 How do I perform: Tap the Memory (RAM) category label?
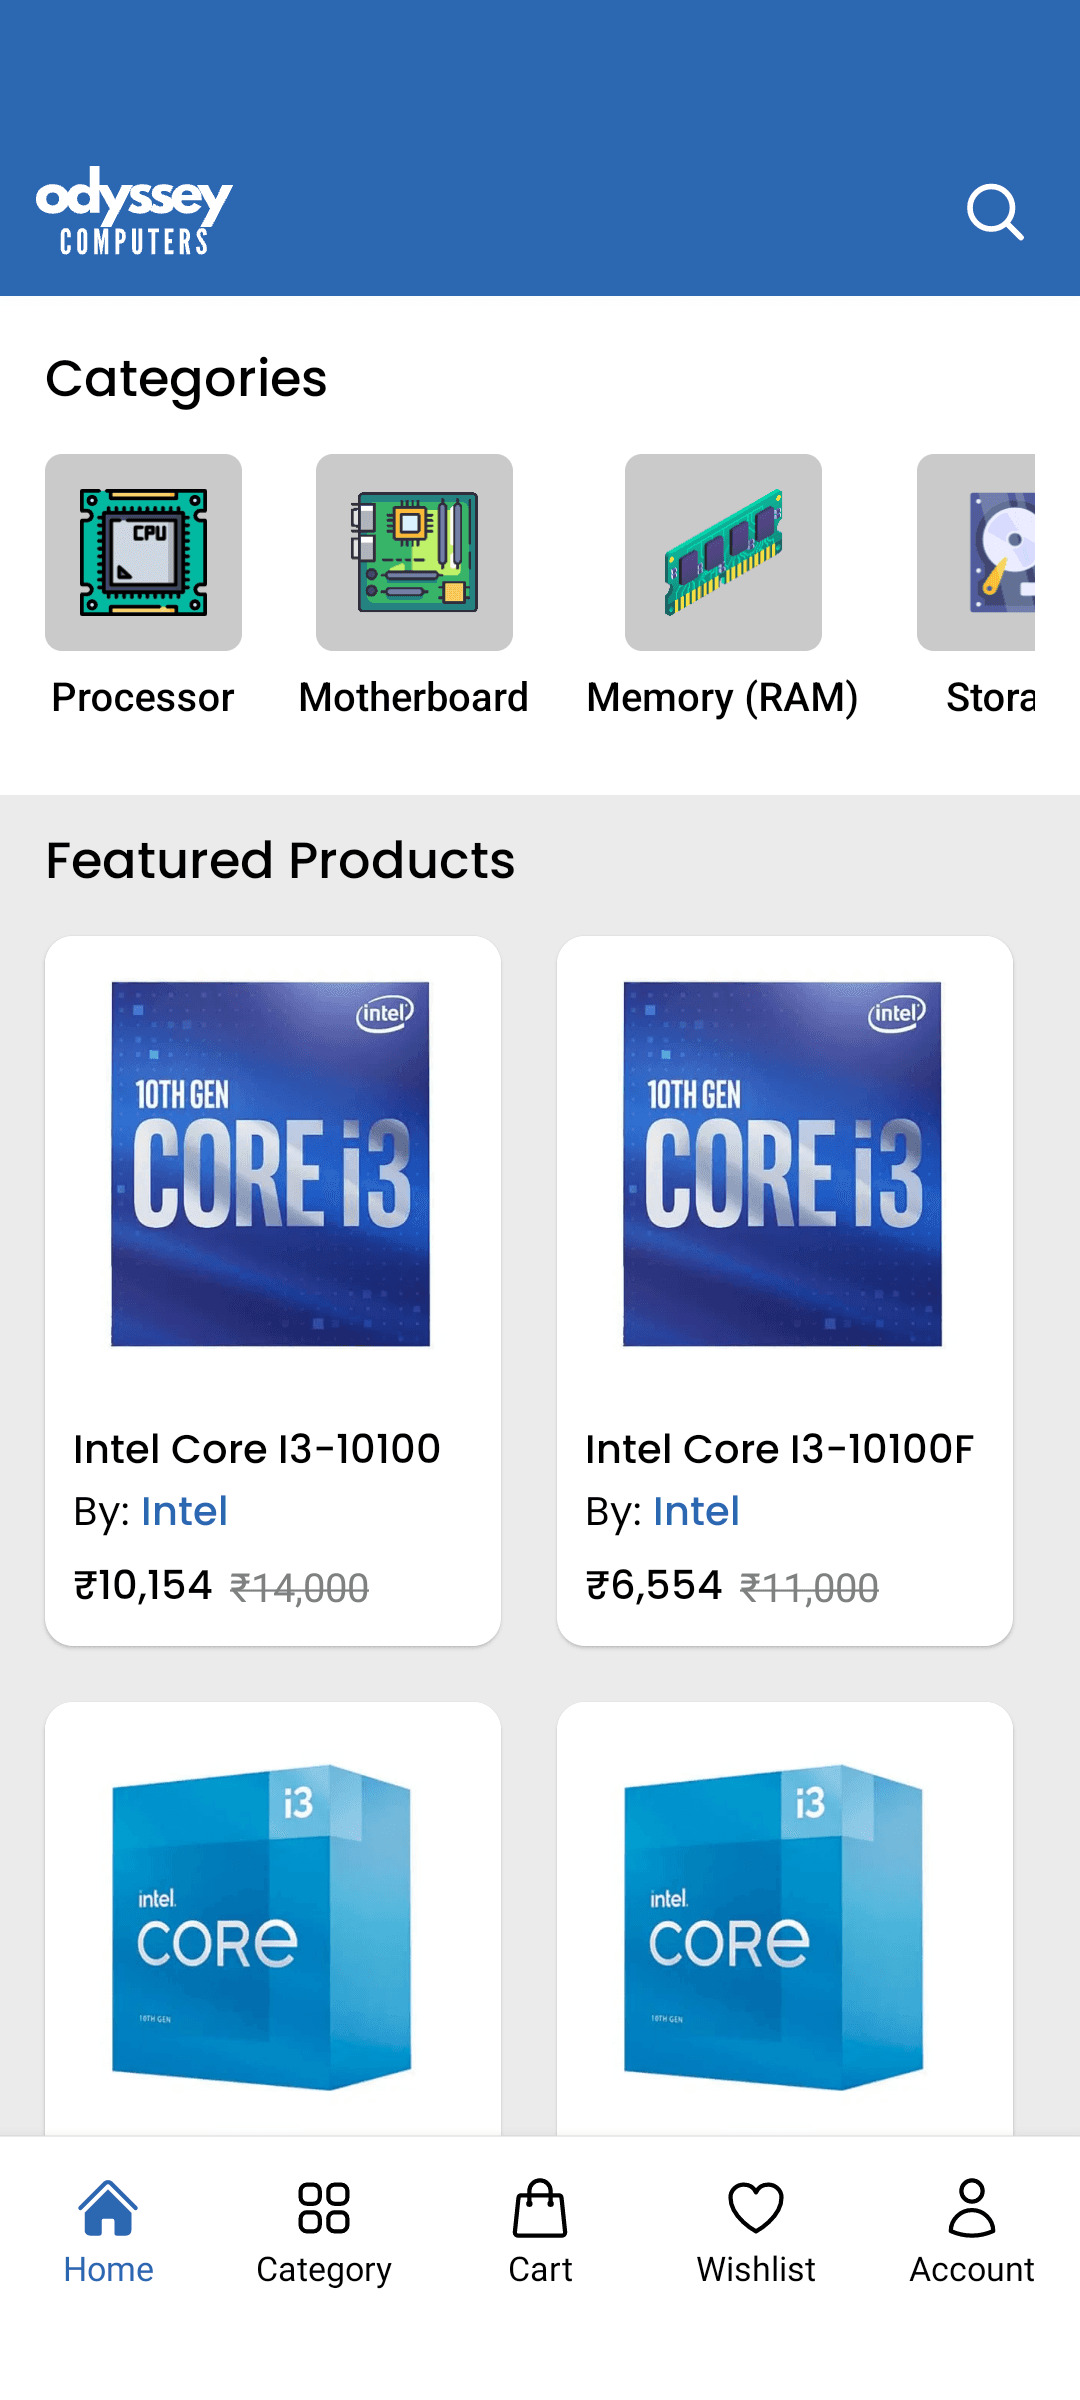722,698
